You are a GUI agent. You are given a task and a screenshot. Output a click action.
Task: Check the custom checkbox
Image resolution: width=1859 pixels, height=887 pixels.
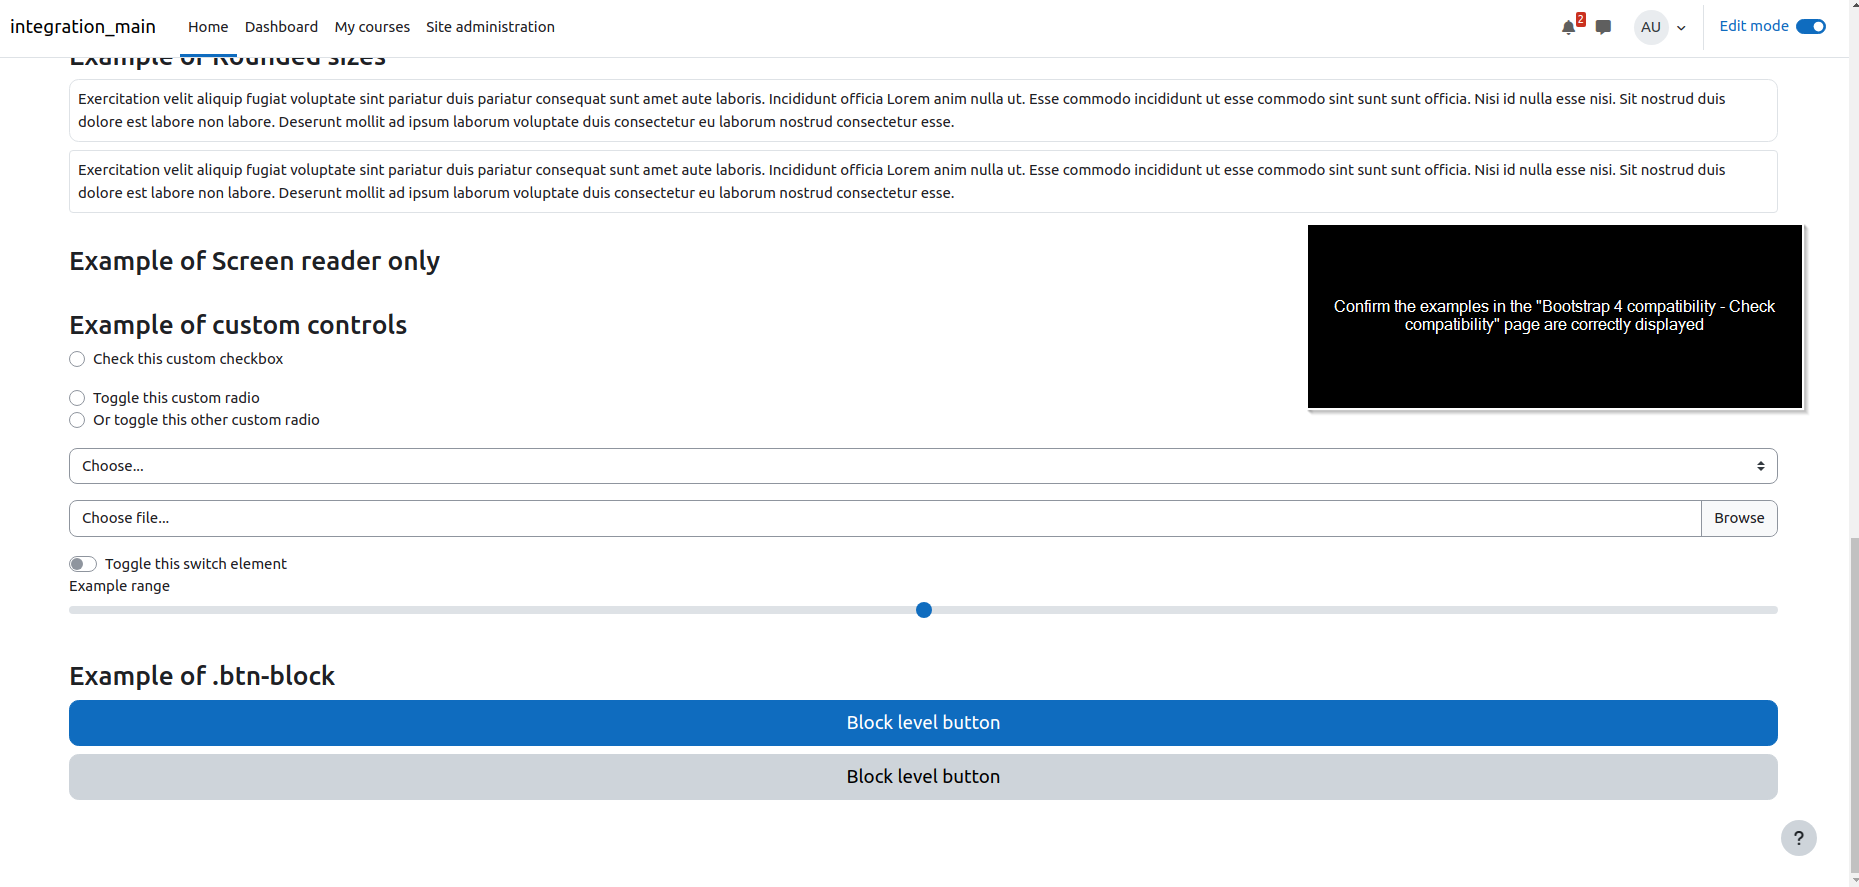(77, 359)
